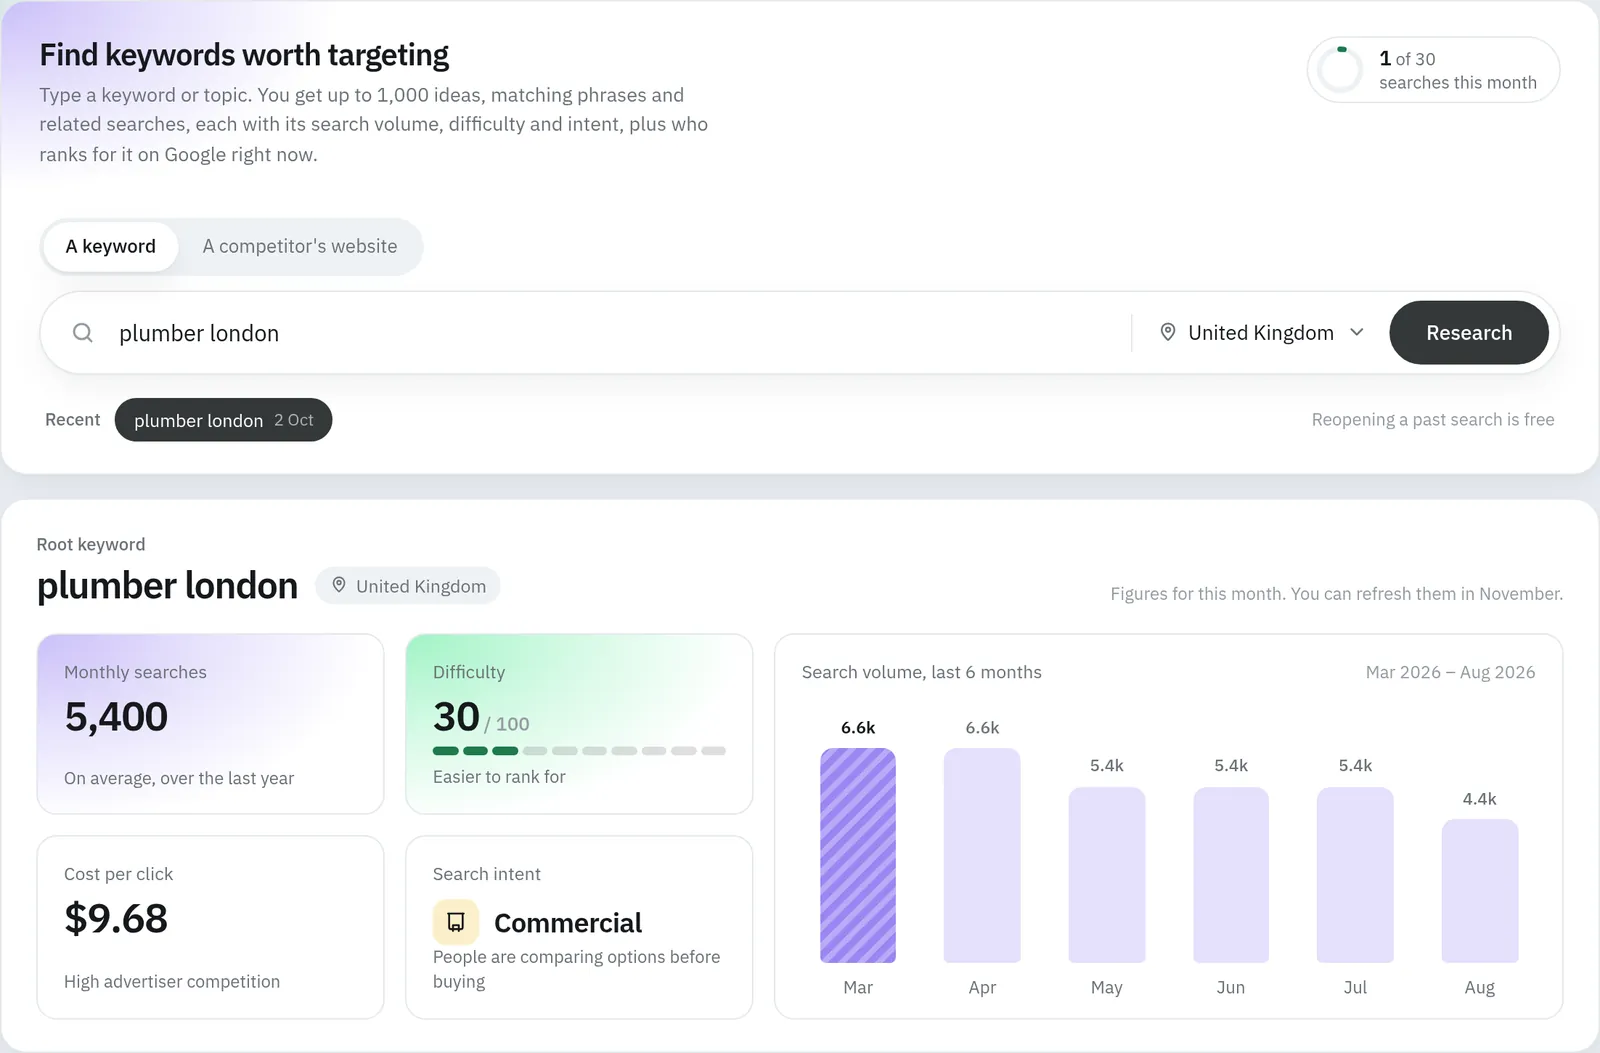Click the Search volume, last 6 months title

(x=922, y=672)
